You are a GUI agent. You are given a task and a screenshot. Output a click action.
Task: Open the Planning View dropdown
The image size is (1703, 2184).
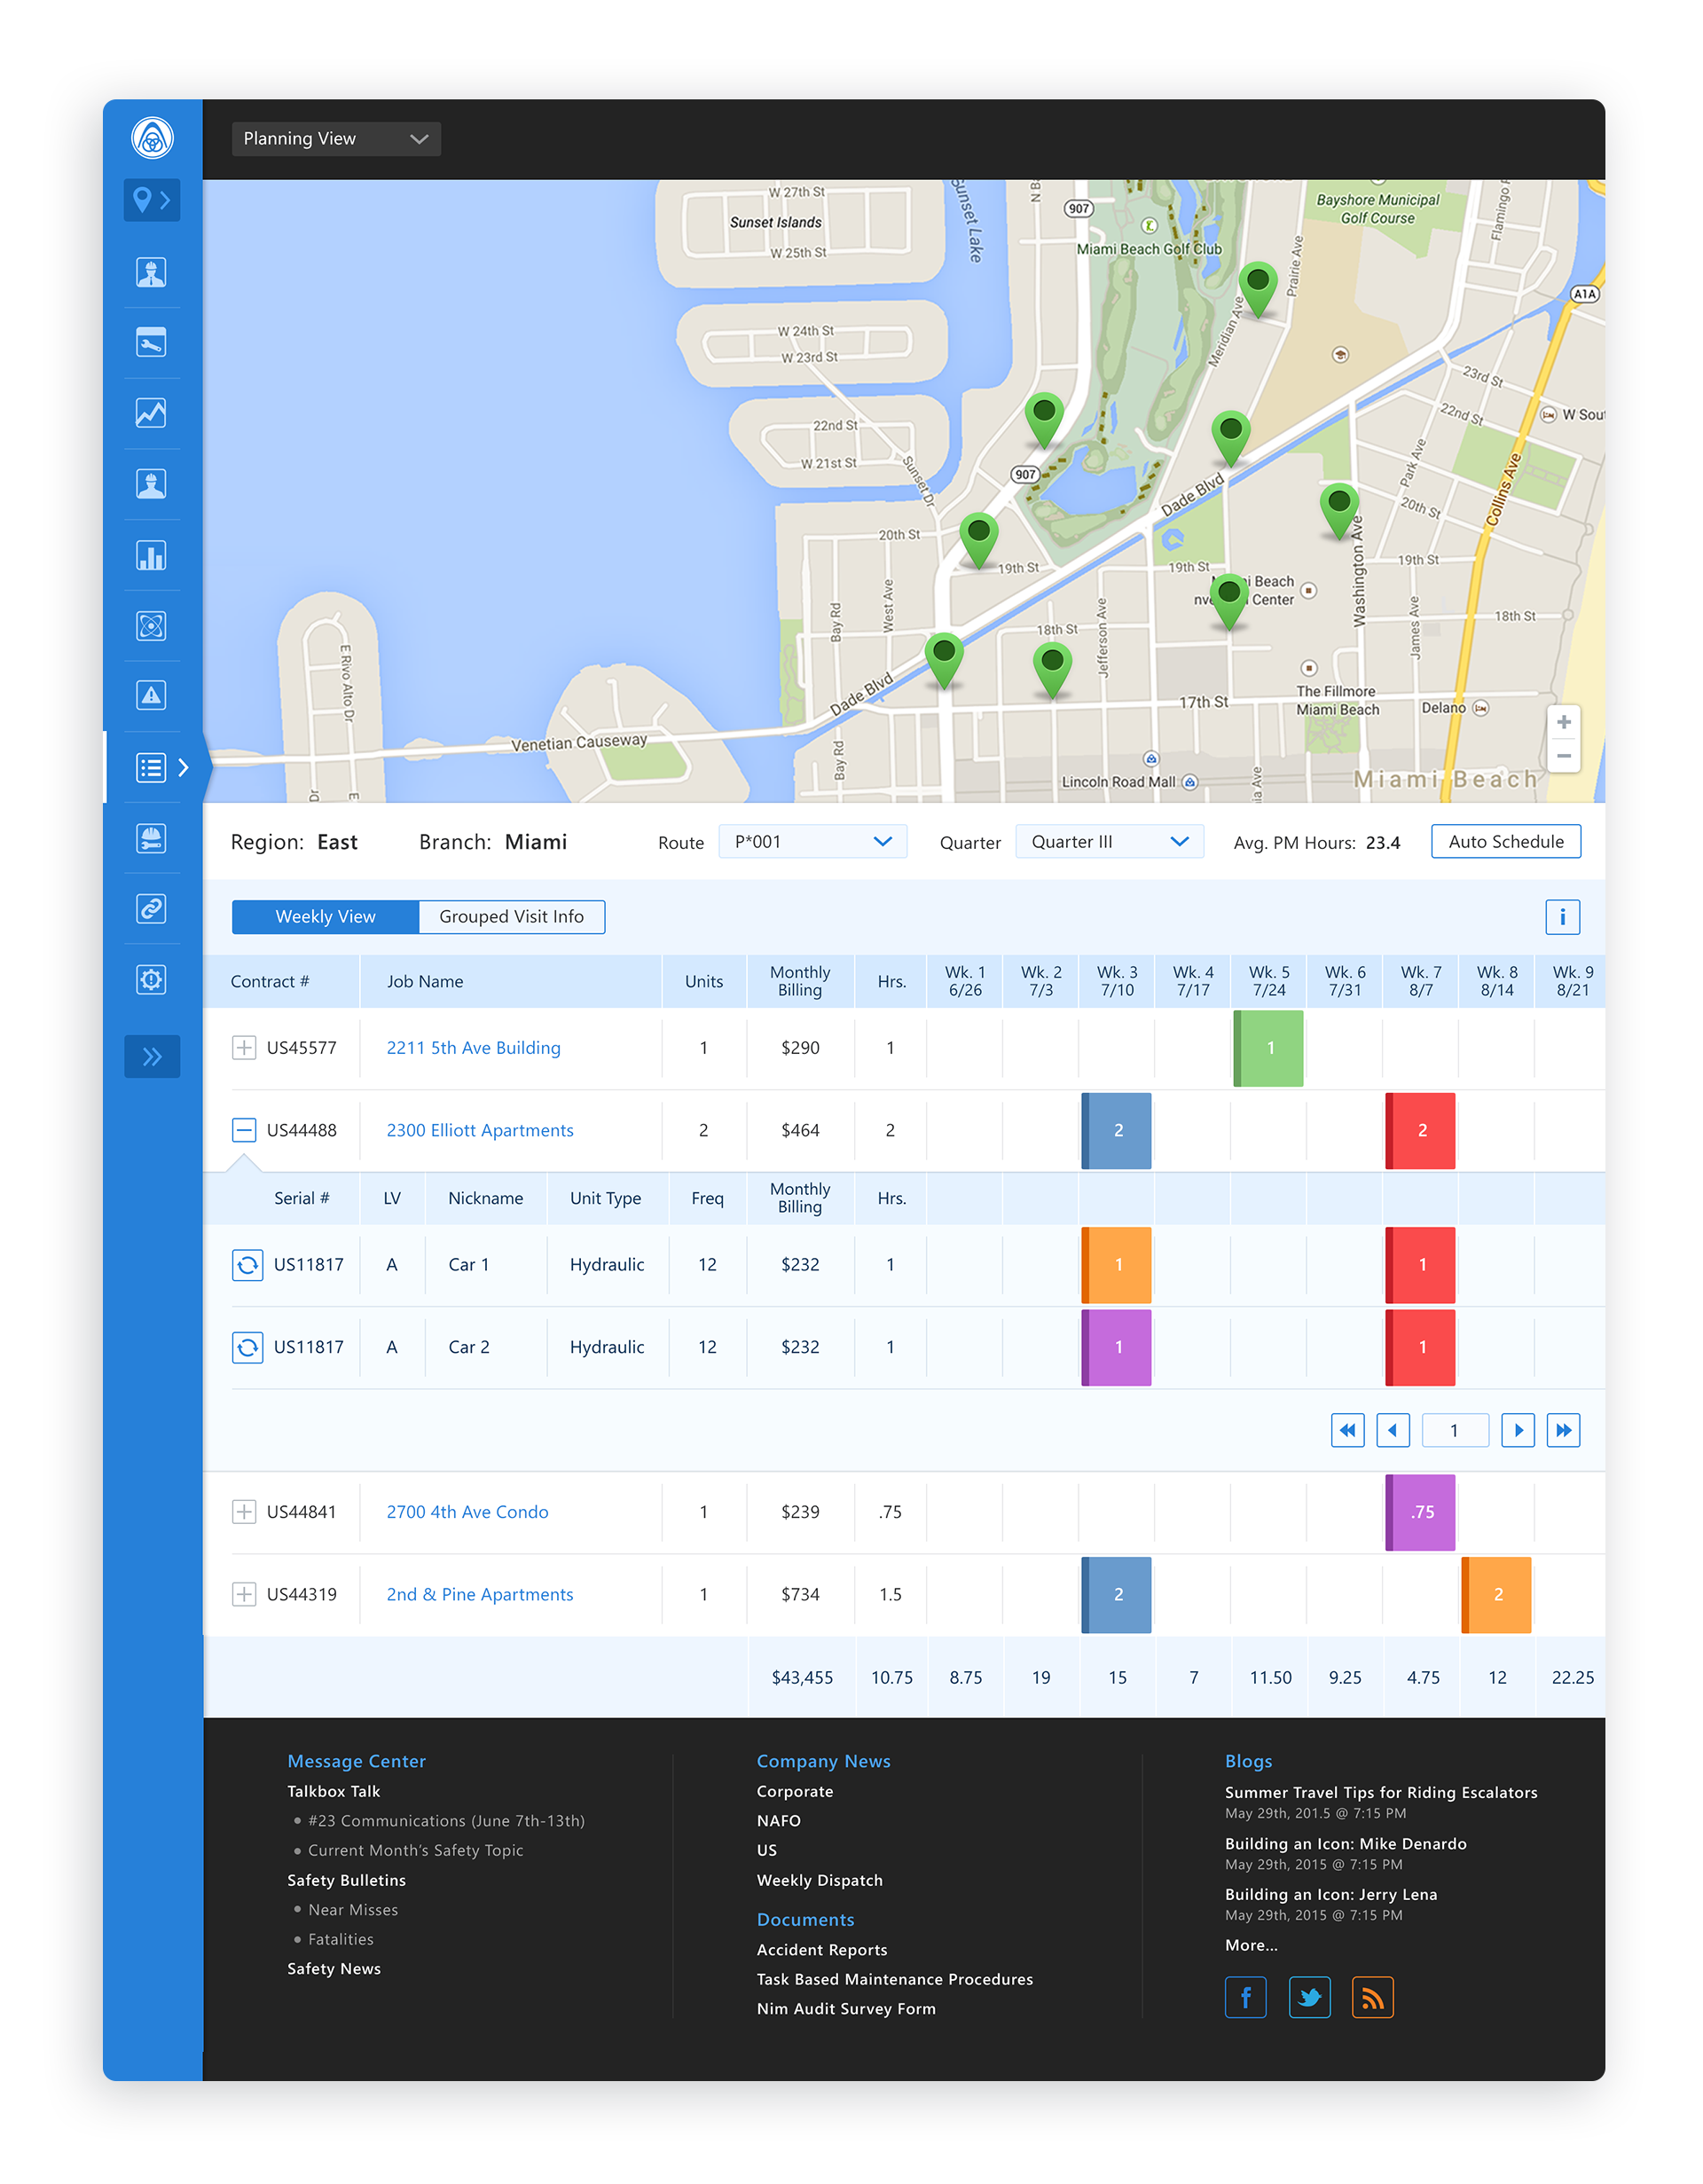pos(336,139)
